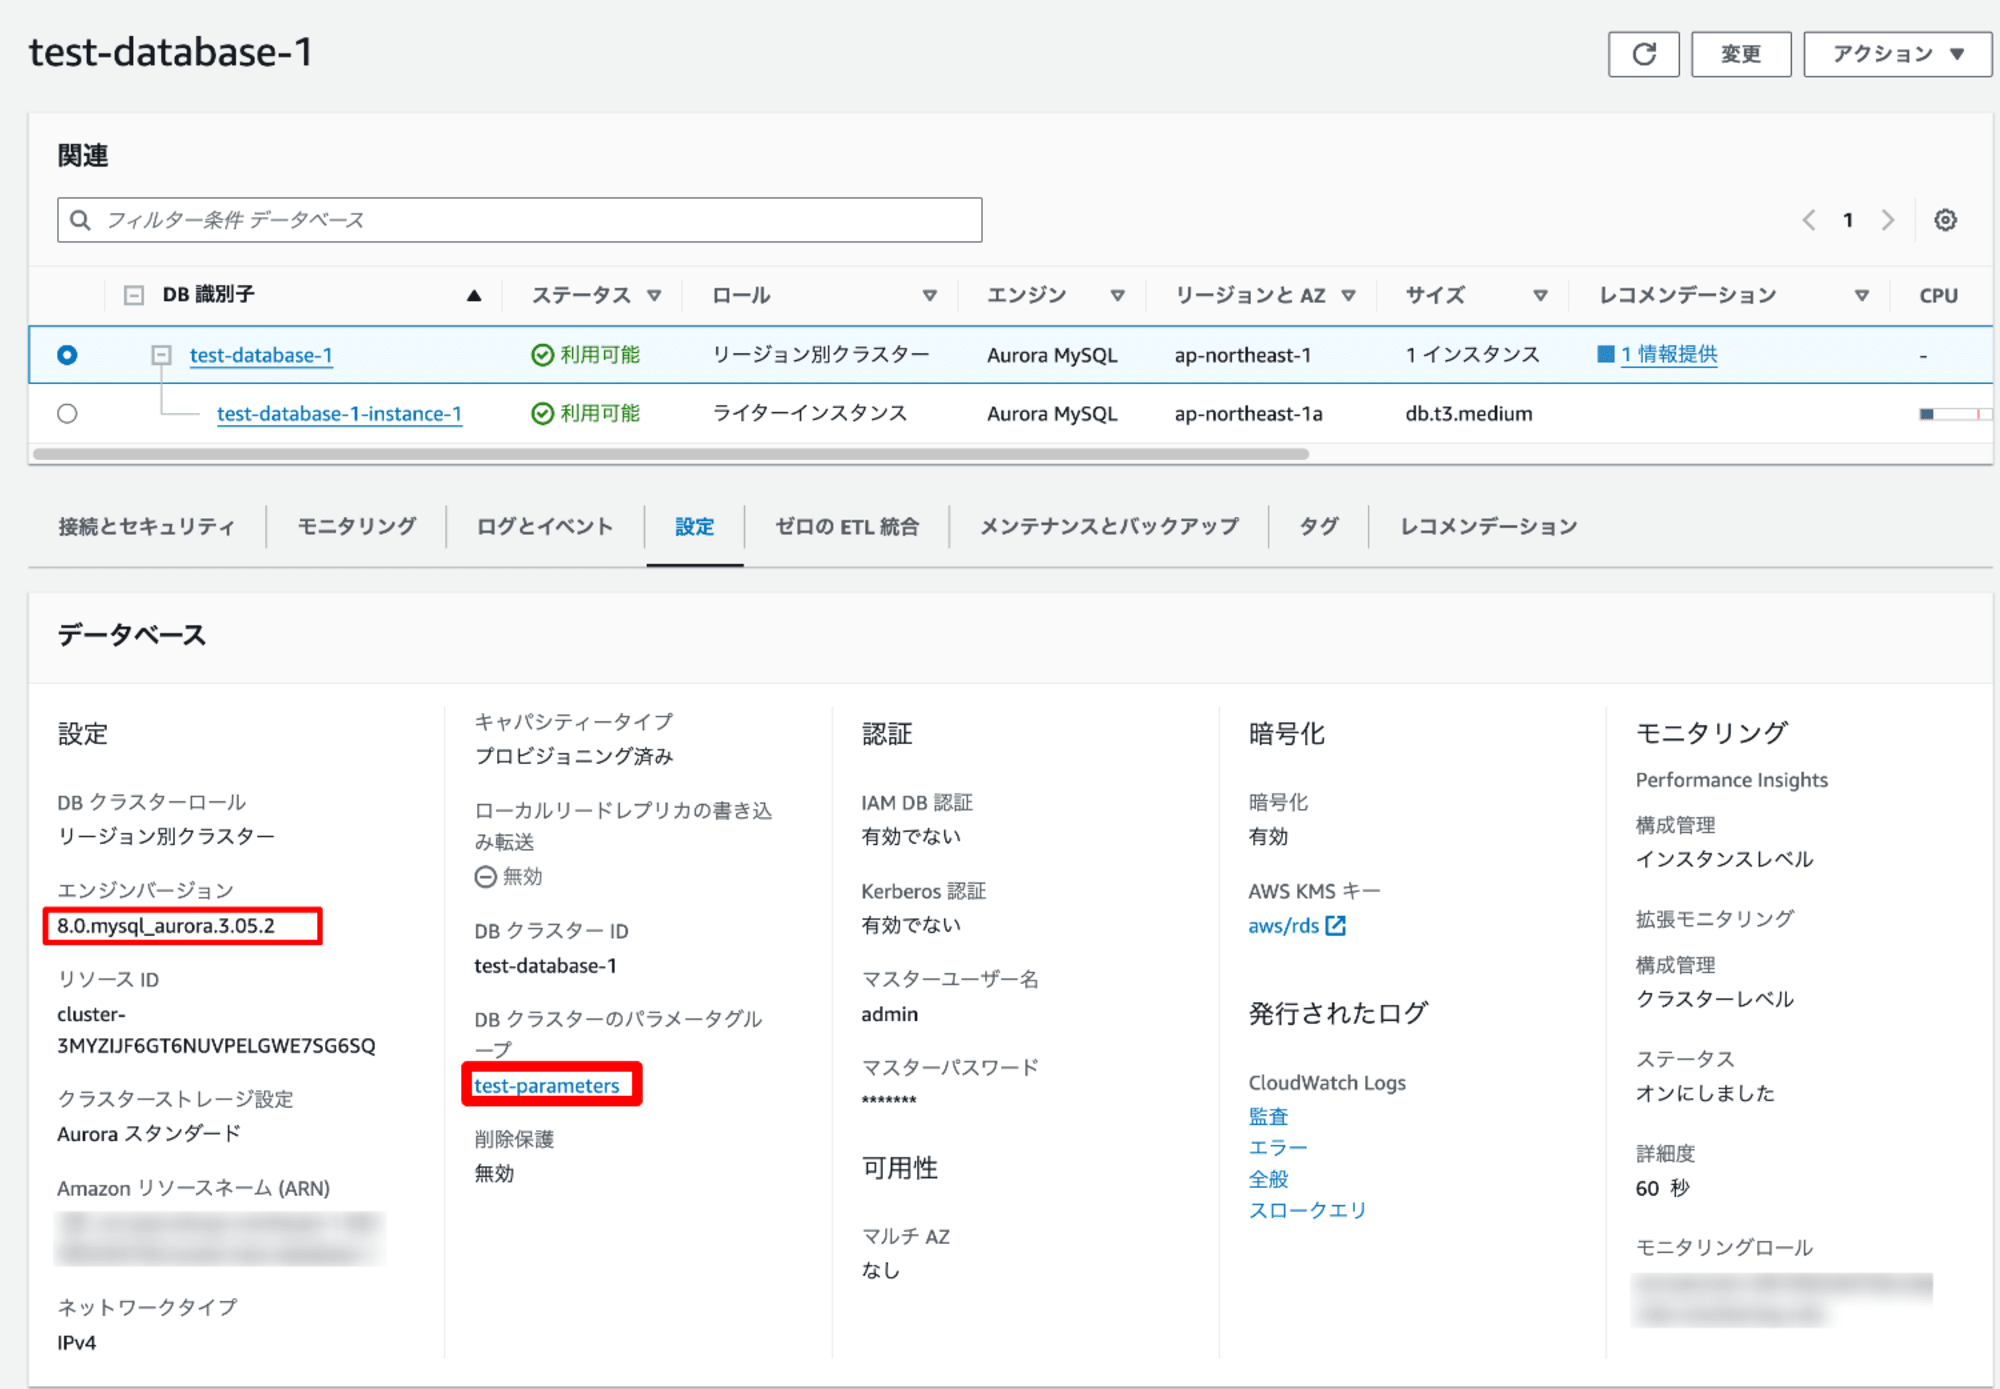The width and height of the screenshot is (2000, 1389).
Task: Sort by サイズ column arrow
Action: 1540,296
